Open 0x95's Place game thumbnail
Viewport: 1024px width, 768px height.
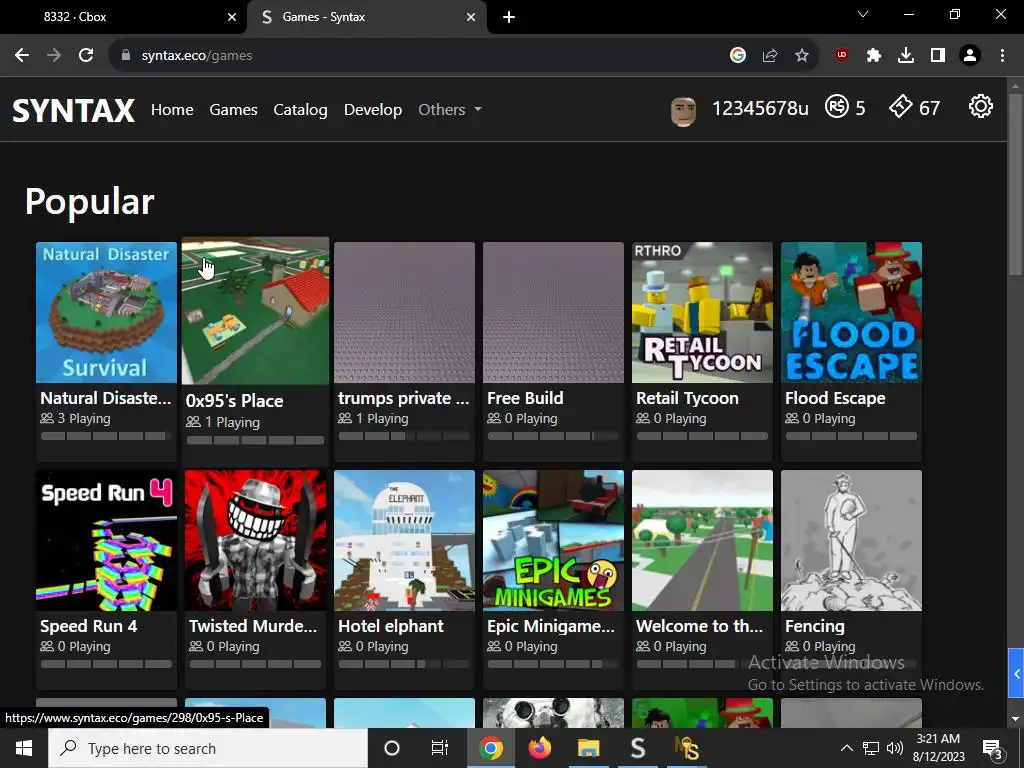point(255,311)
